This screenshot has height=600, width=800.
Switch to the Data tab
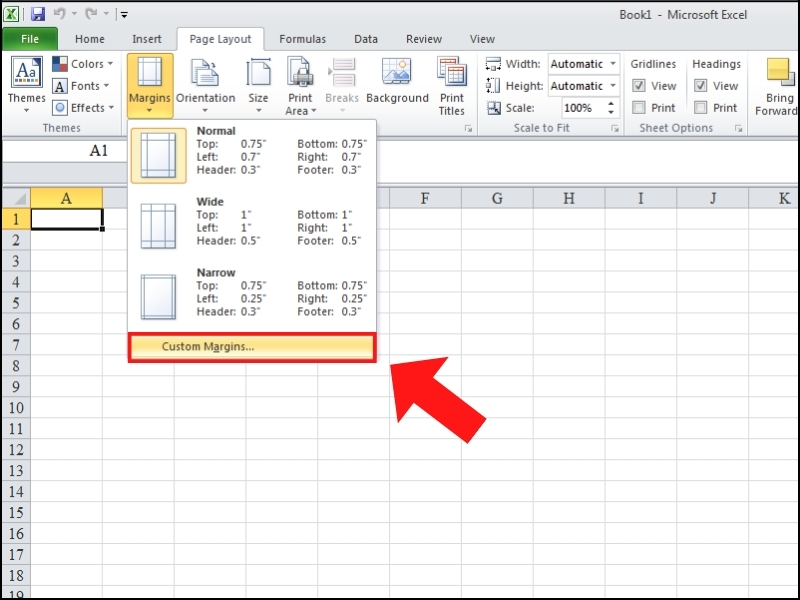(x=366, y=39)
